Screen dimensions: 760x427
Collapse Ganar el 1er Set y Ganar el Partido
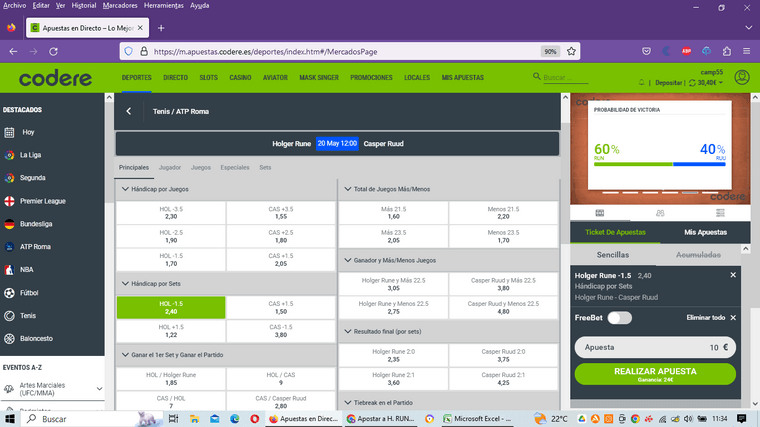point(125,355)
